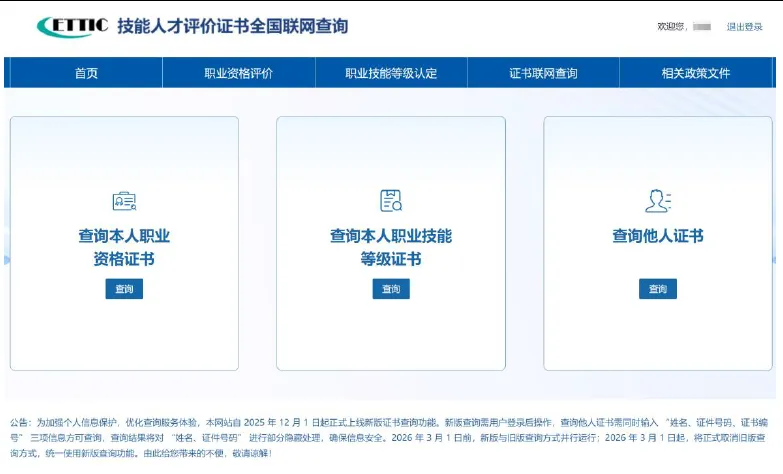
Task: Click 查询 under 查询他人证书
Action: click(x=658, y=289)
